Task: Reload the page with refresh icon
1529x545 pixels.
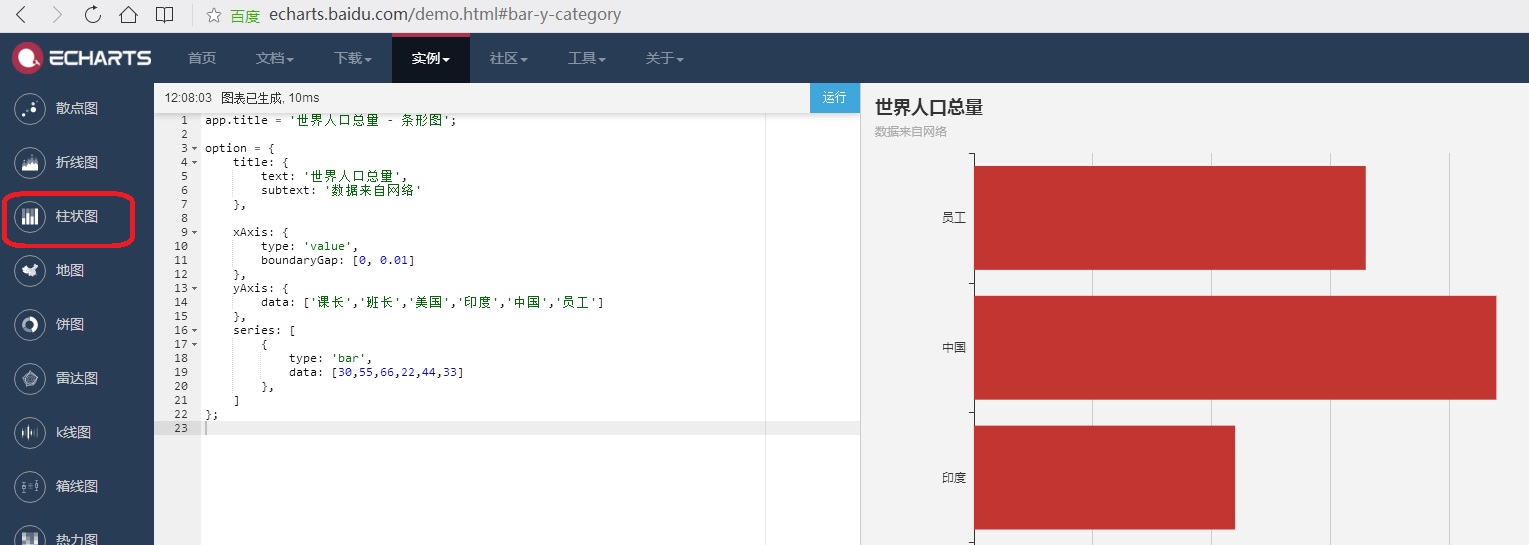Action: pyautogui.click(x=93, y=15)
